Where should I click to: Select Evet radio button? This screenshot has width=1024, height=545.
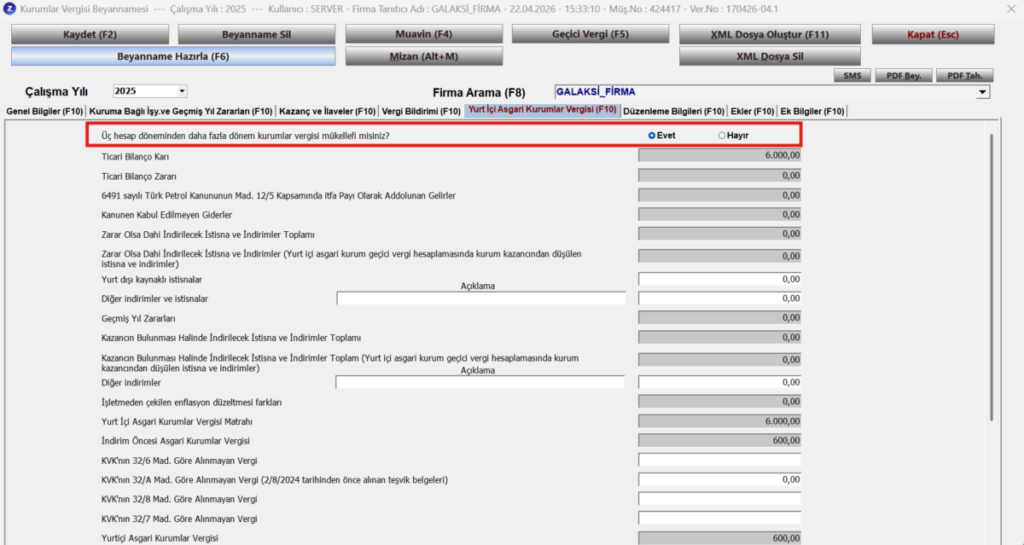[652, 136]
